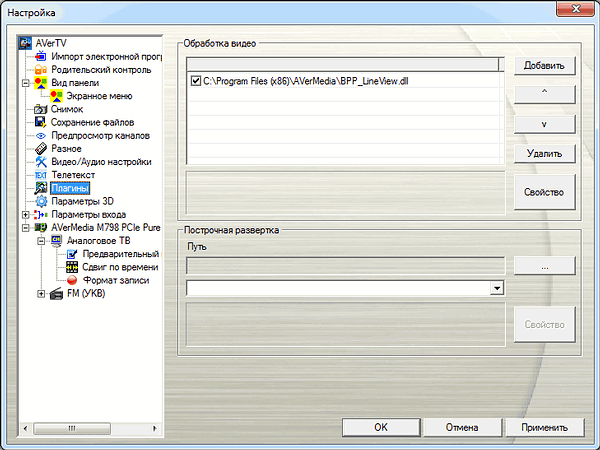Click Применить to apply settings
This screenshot has height=450, width=600.
tap(545, 427)
